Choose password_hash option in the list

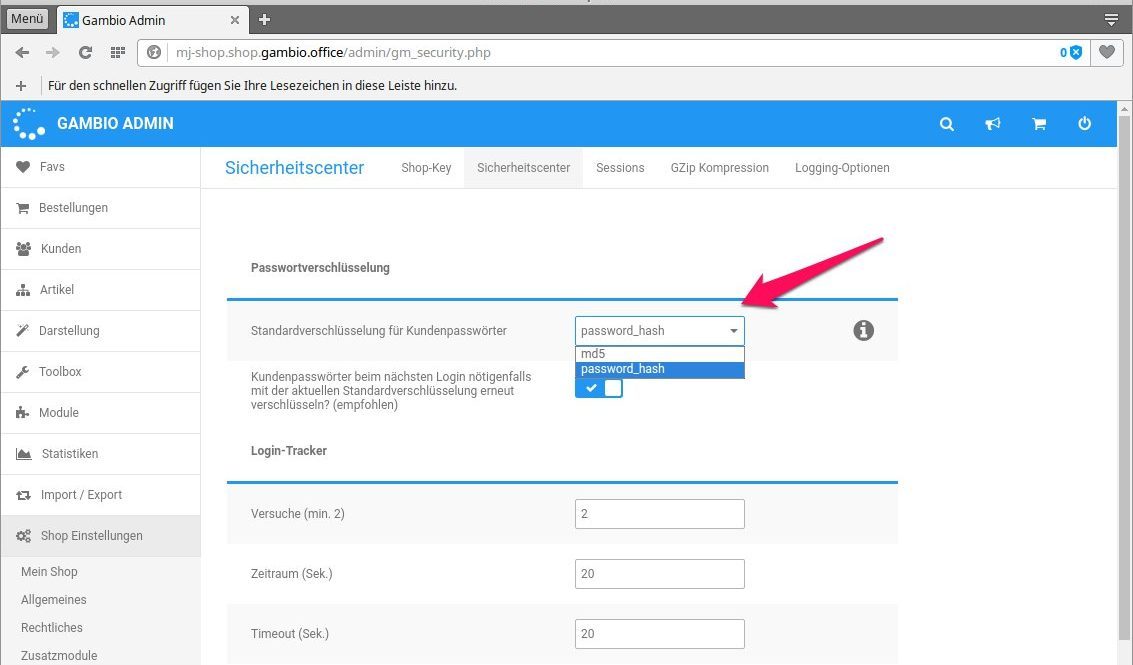coord(659,369)
